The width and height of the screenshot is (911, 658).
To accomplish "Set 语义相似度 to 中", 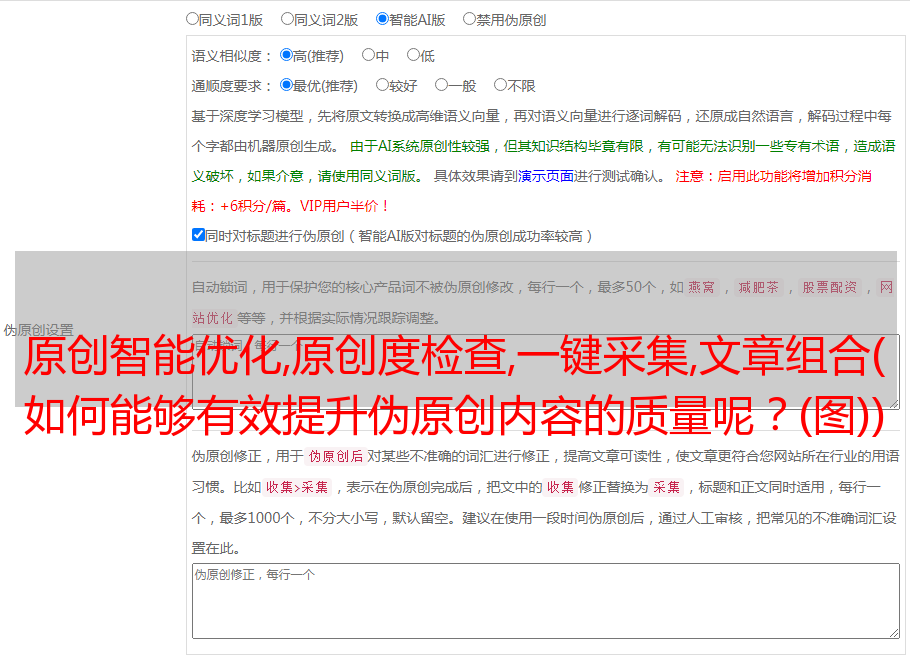I will pyautogui.click(x=368, y=55).
